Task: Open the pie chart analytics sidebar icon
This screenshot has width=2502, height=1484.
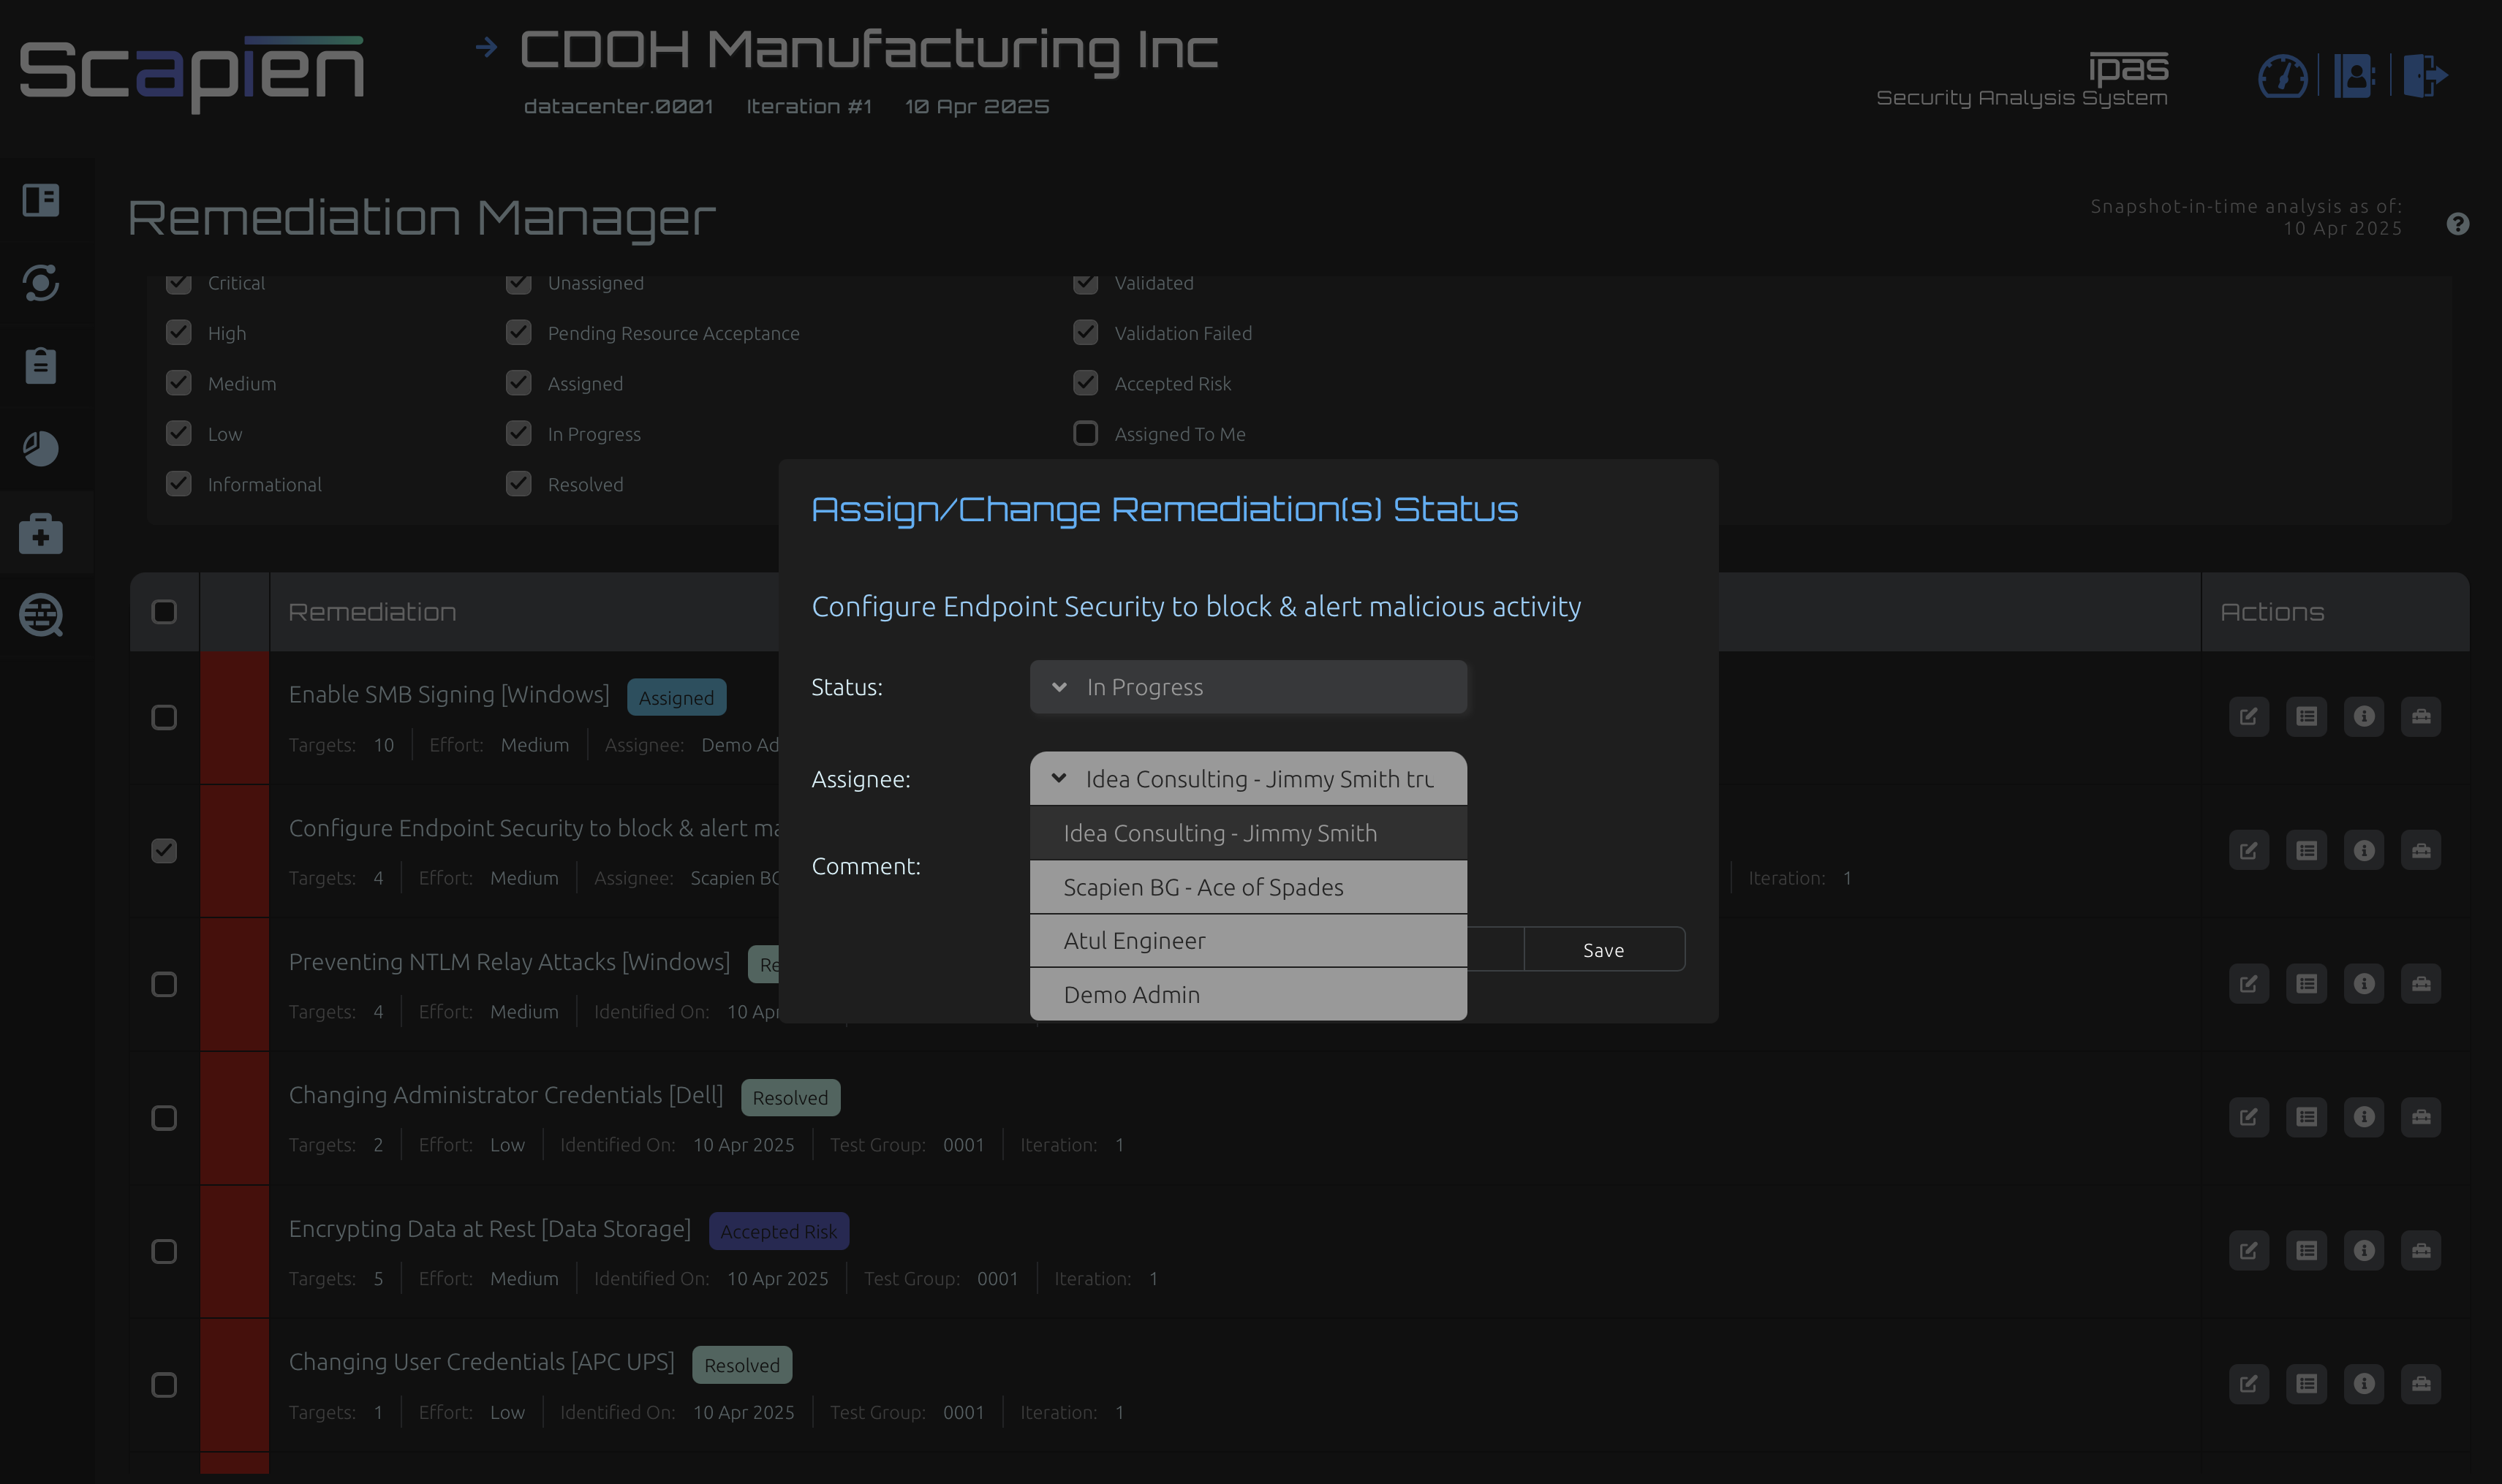Action: [40, 449]
